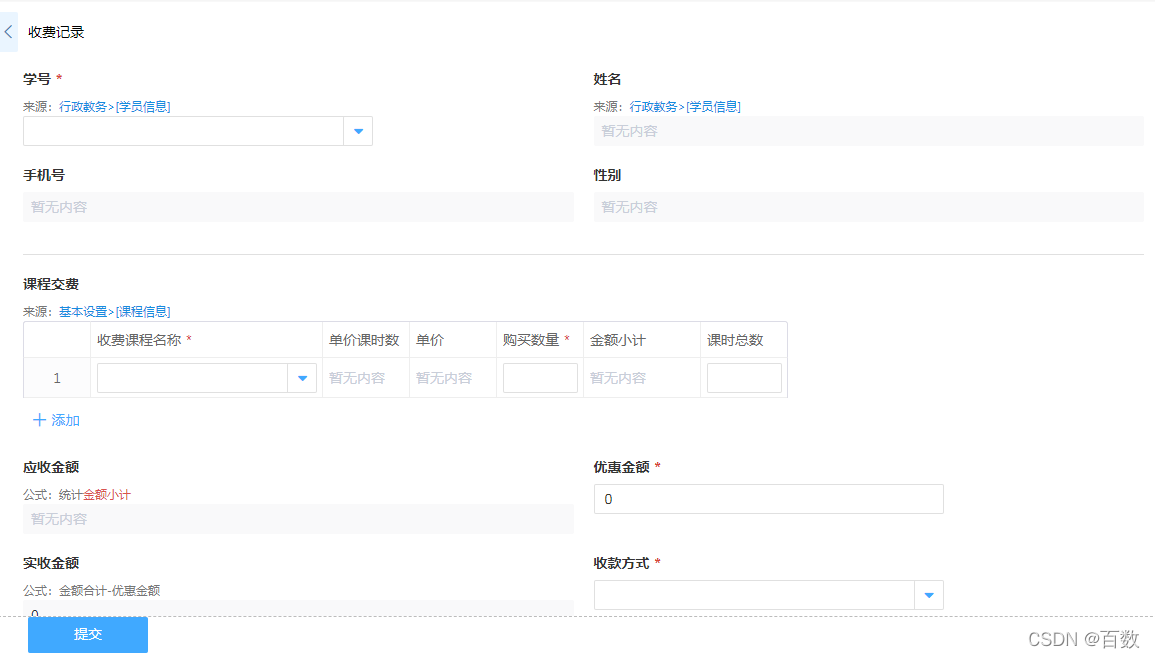
Task: Click the 金额小计 cell in row 1
Action: click(x=642, y=378)
